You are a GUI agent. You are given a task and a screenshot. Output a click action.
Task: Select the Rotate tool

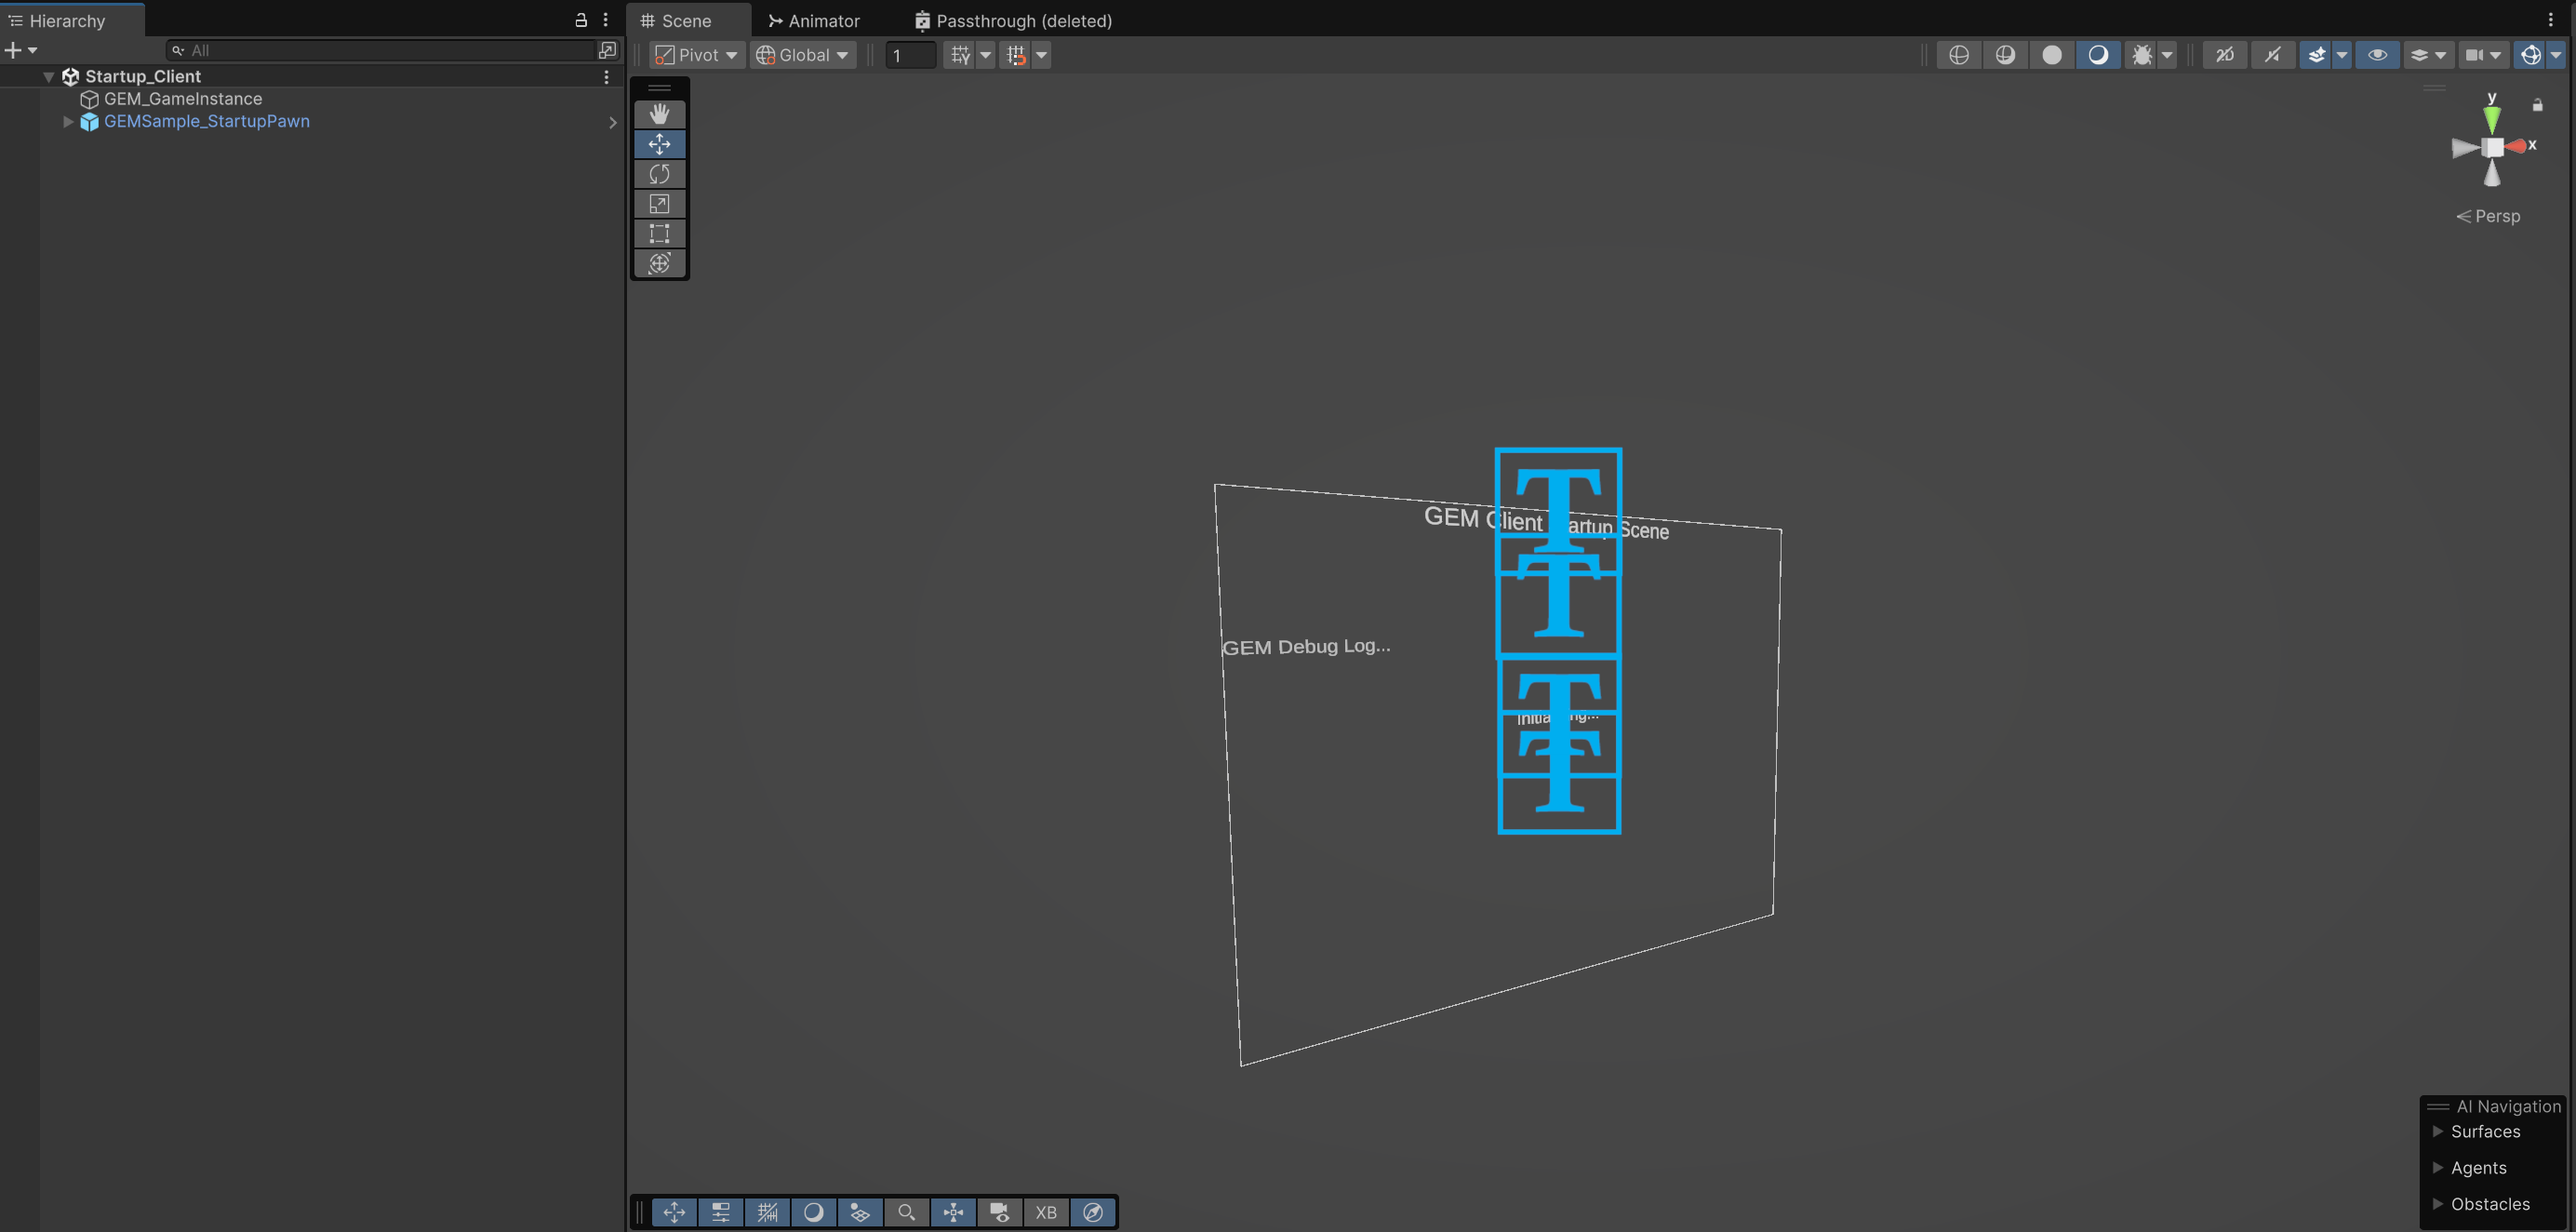click(x=659, y=174)
